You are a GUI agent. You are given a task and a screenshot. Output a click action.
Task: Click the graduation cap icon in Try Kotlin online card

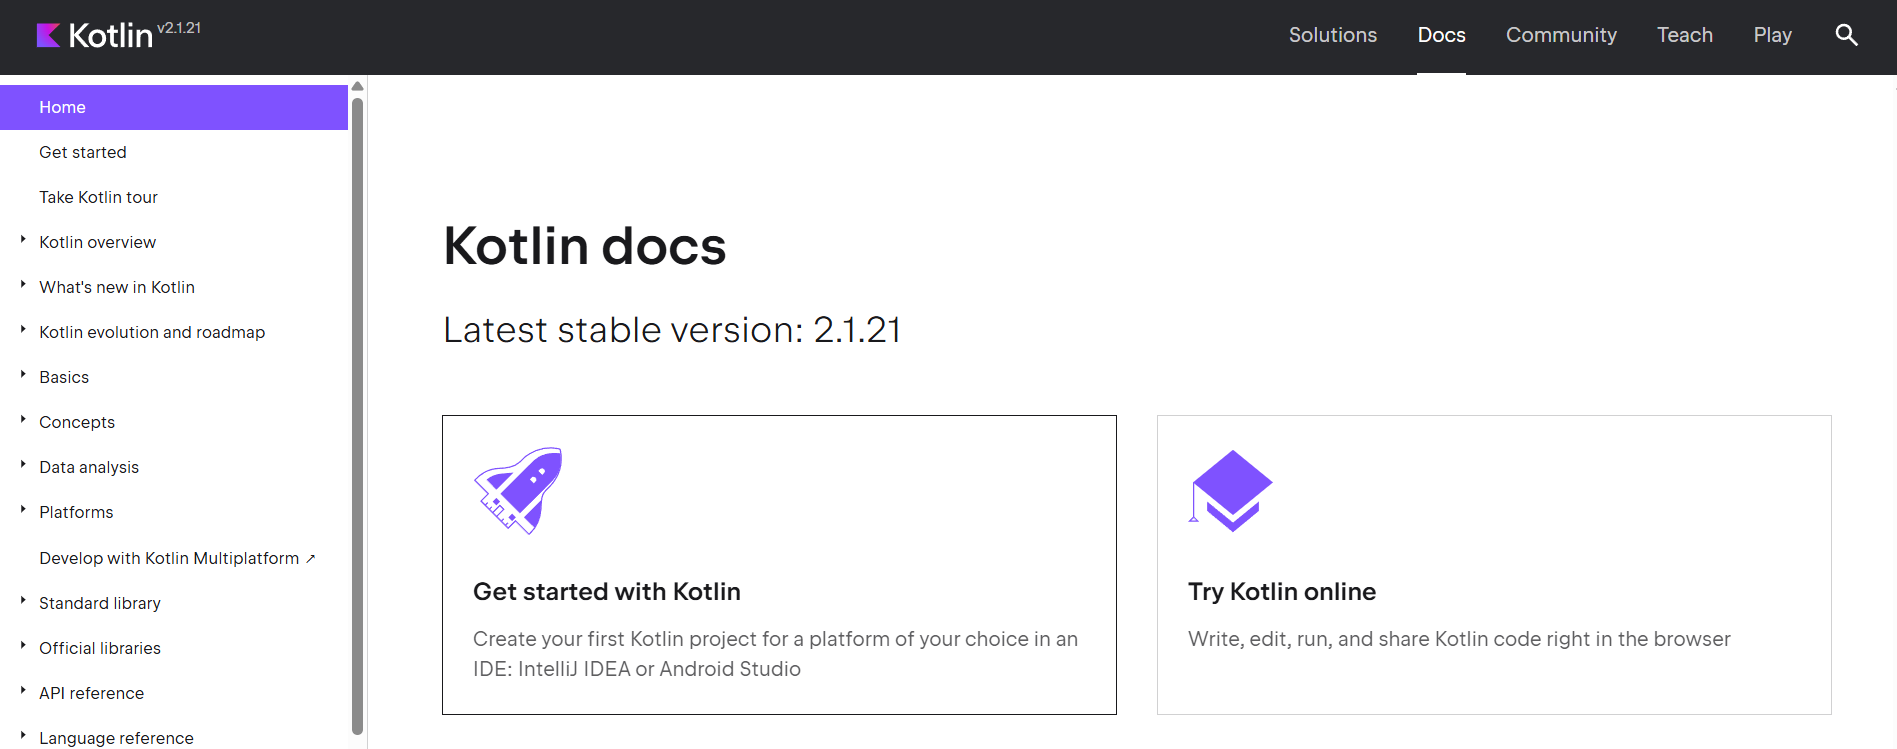[1230, 490]
